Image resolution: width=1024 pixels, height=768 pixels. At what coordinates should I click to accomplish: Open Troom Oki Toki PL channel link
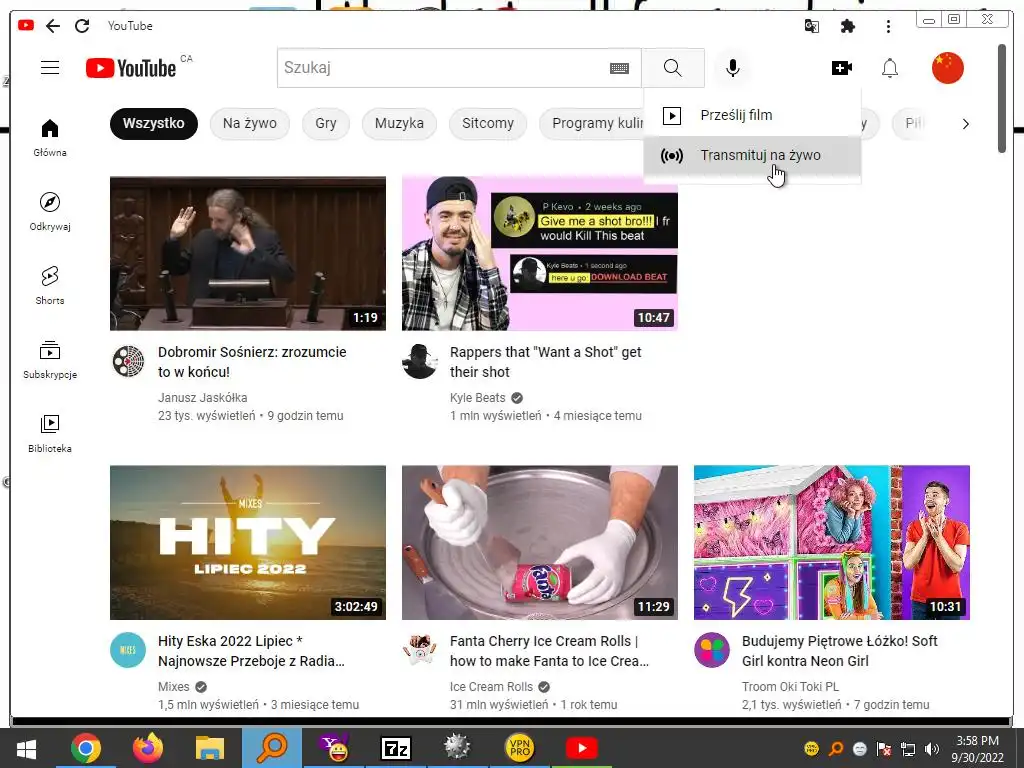(x=790, y=687)
